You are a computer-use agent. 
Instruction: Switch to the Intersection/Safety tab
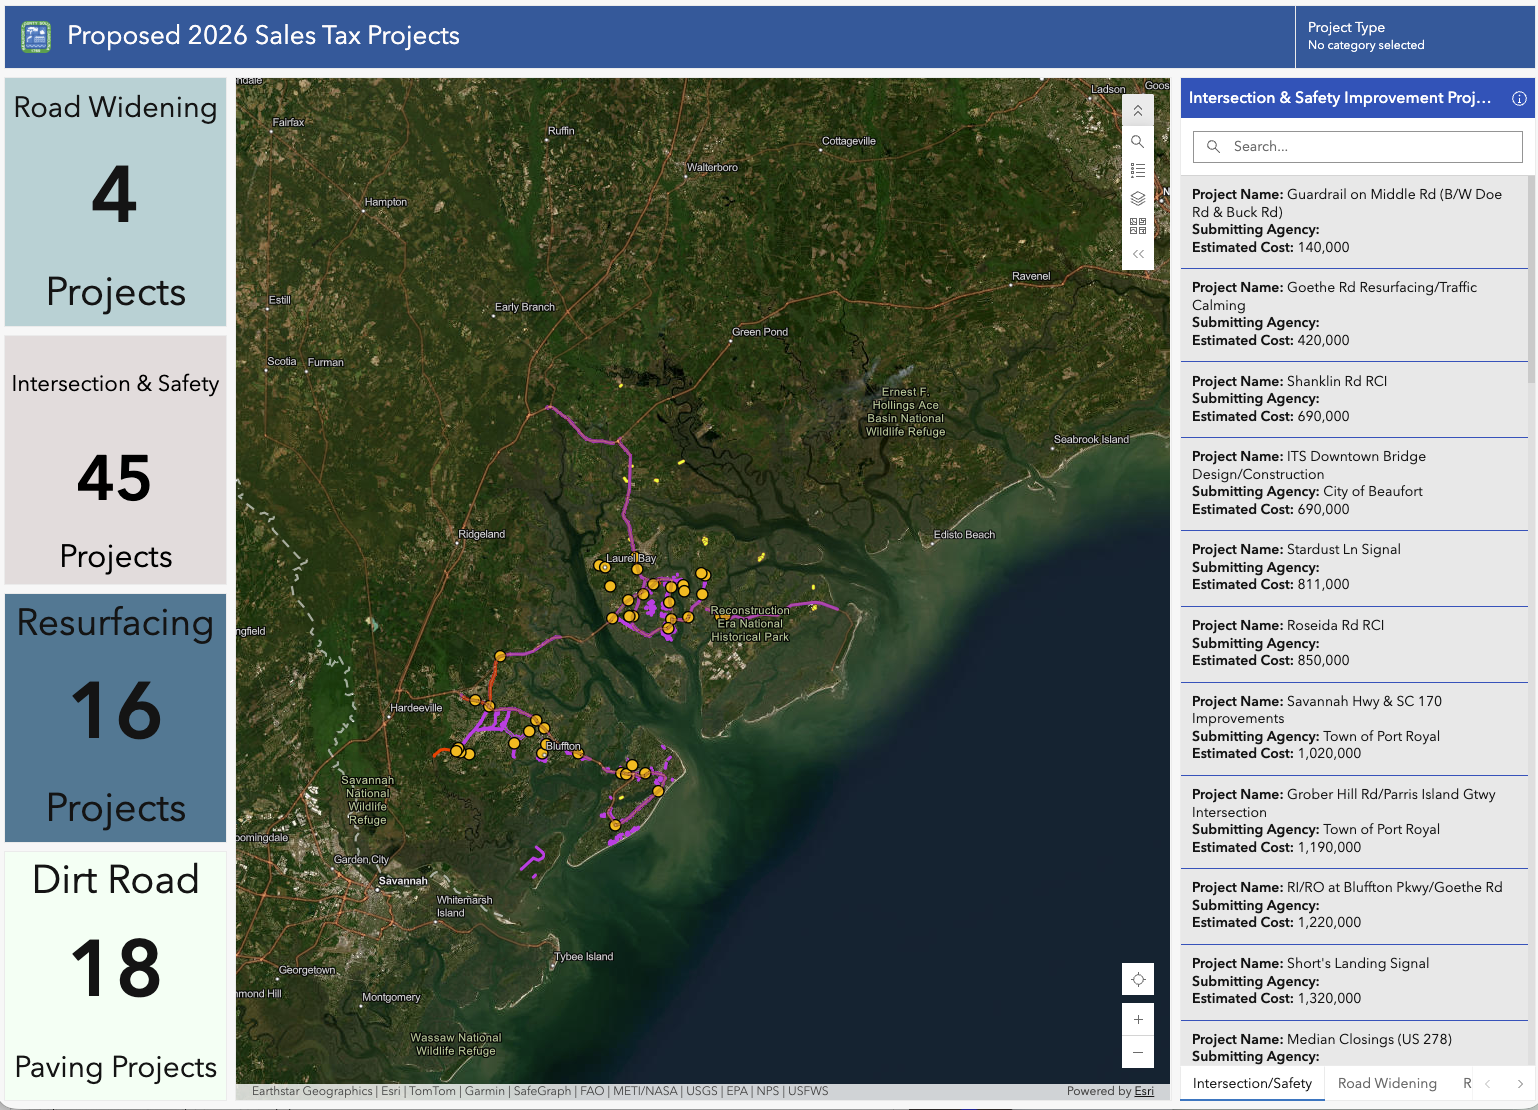1252,1083
